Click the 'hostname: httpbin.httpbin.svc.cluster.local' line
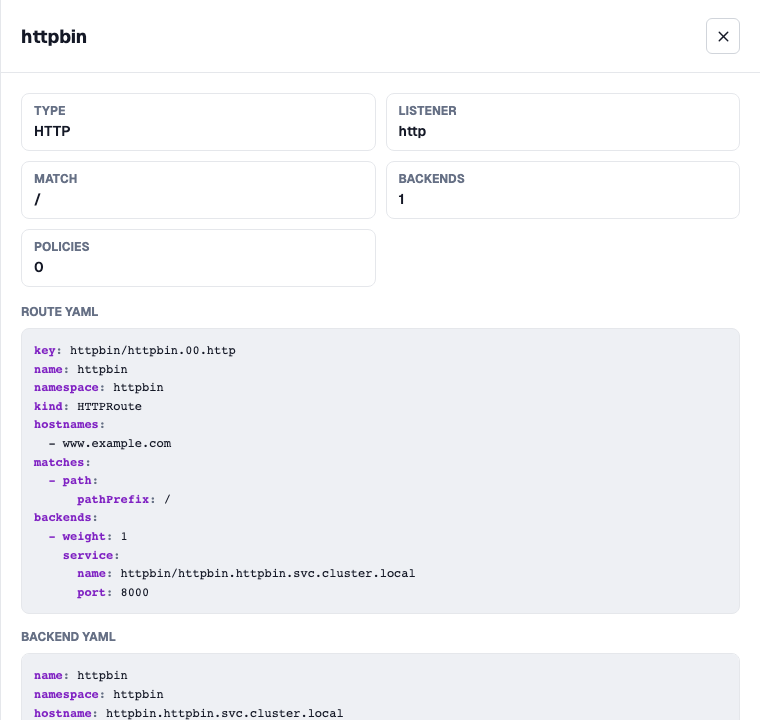 click(189, 713)
